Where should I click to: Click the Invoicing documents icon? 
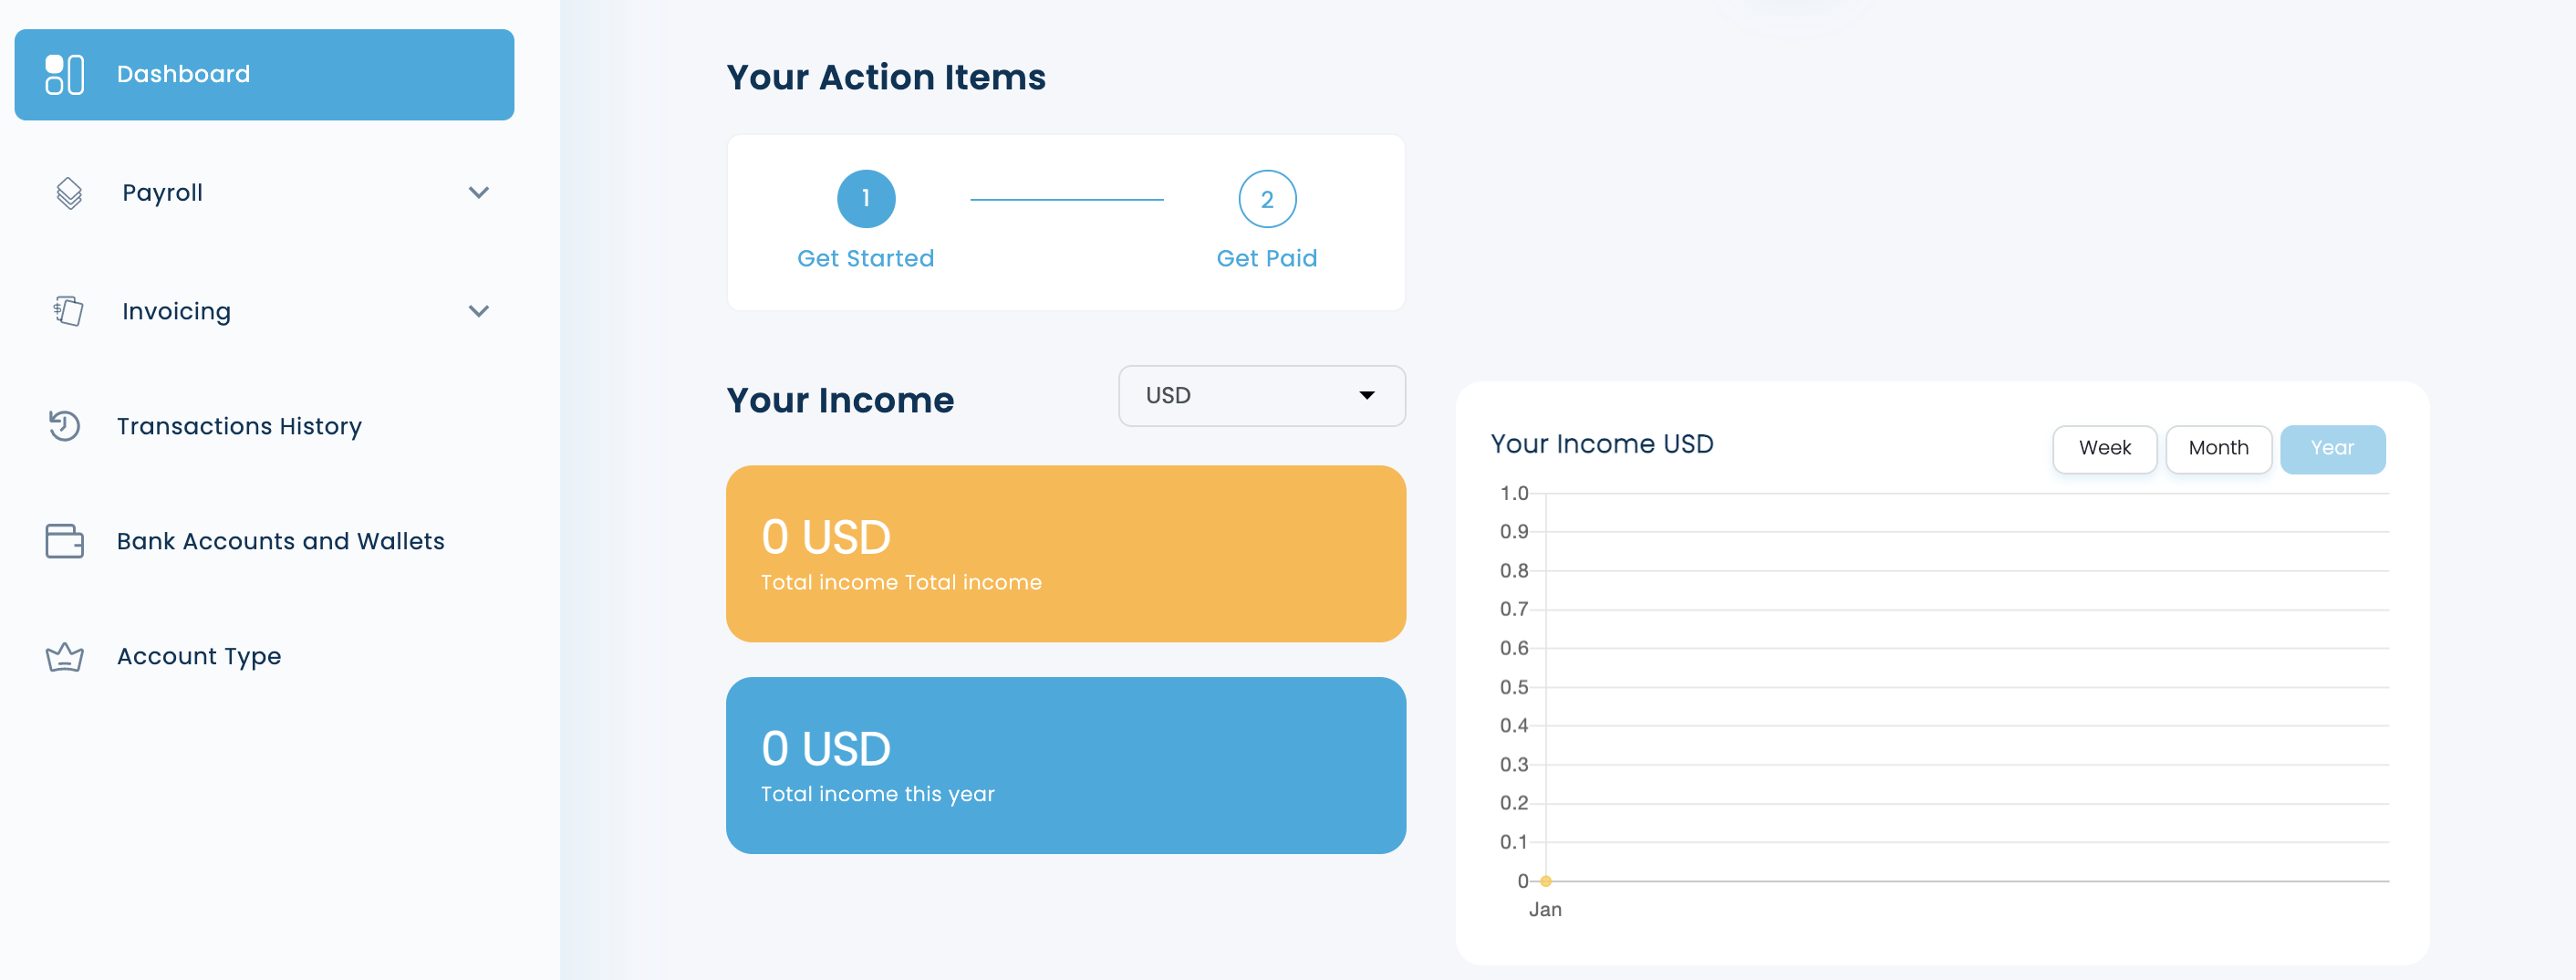(68, 311)
